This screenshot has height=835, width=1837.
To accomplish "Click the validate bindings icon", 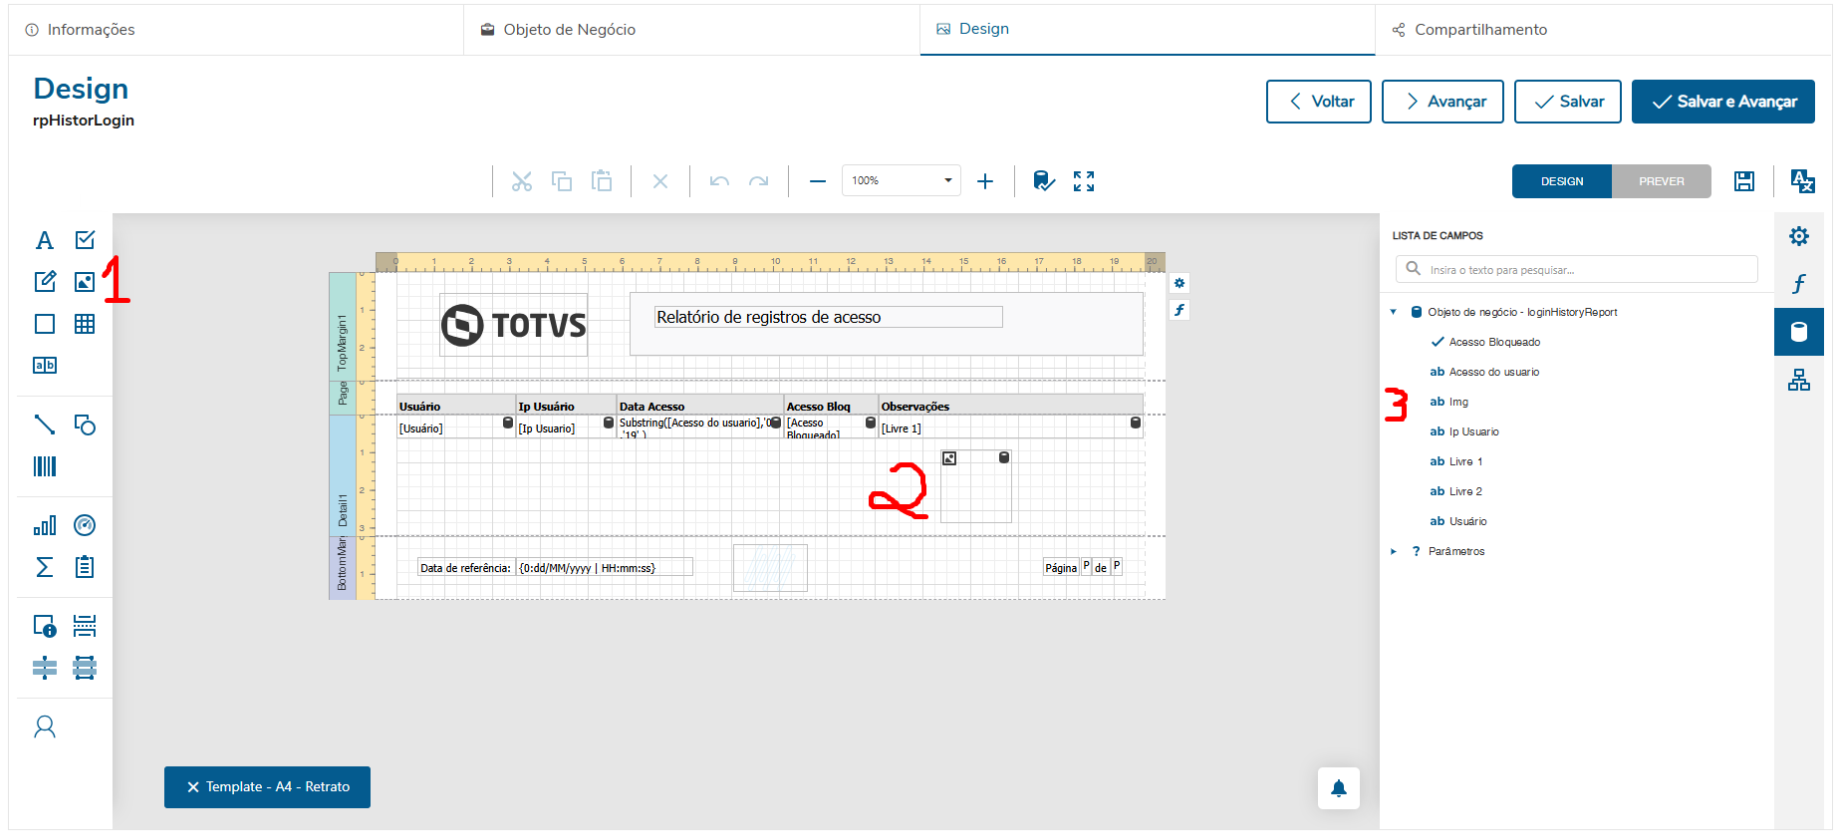I will 1044,181.
